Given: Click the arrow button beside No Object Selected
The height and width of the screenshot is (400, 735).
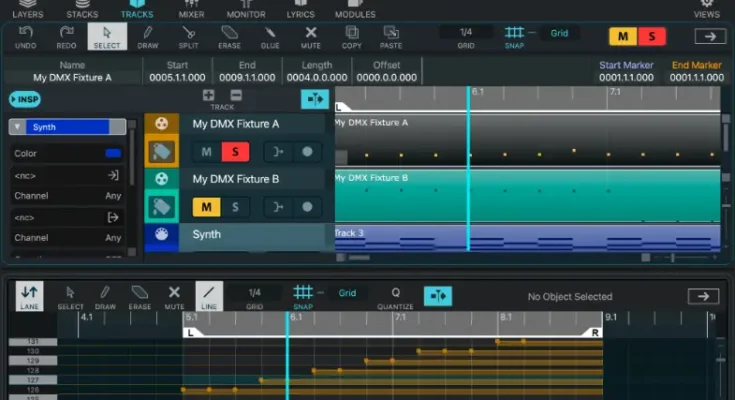Looking at the screenshot, I should pyautogui.click(x=703, y=296).
